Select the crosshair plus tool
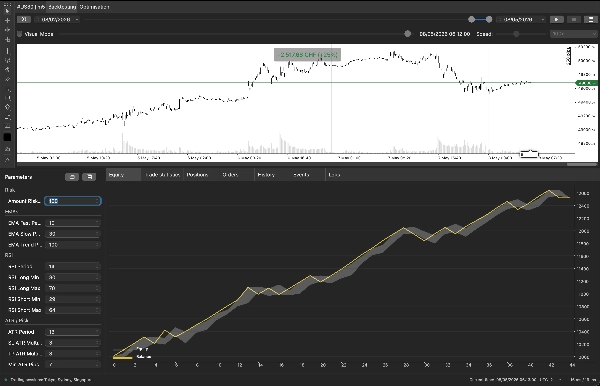Viewport: 600px width, 386px height. 7,20
